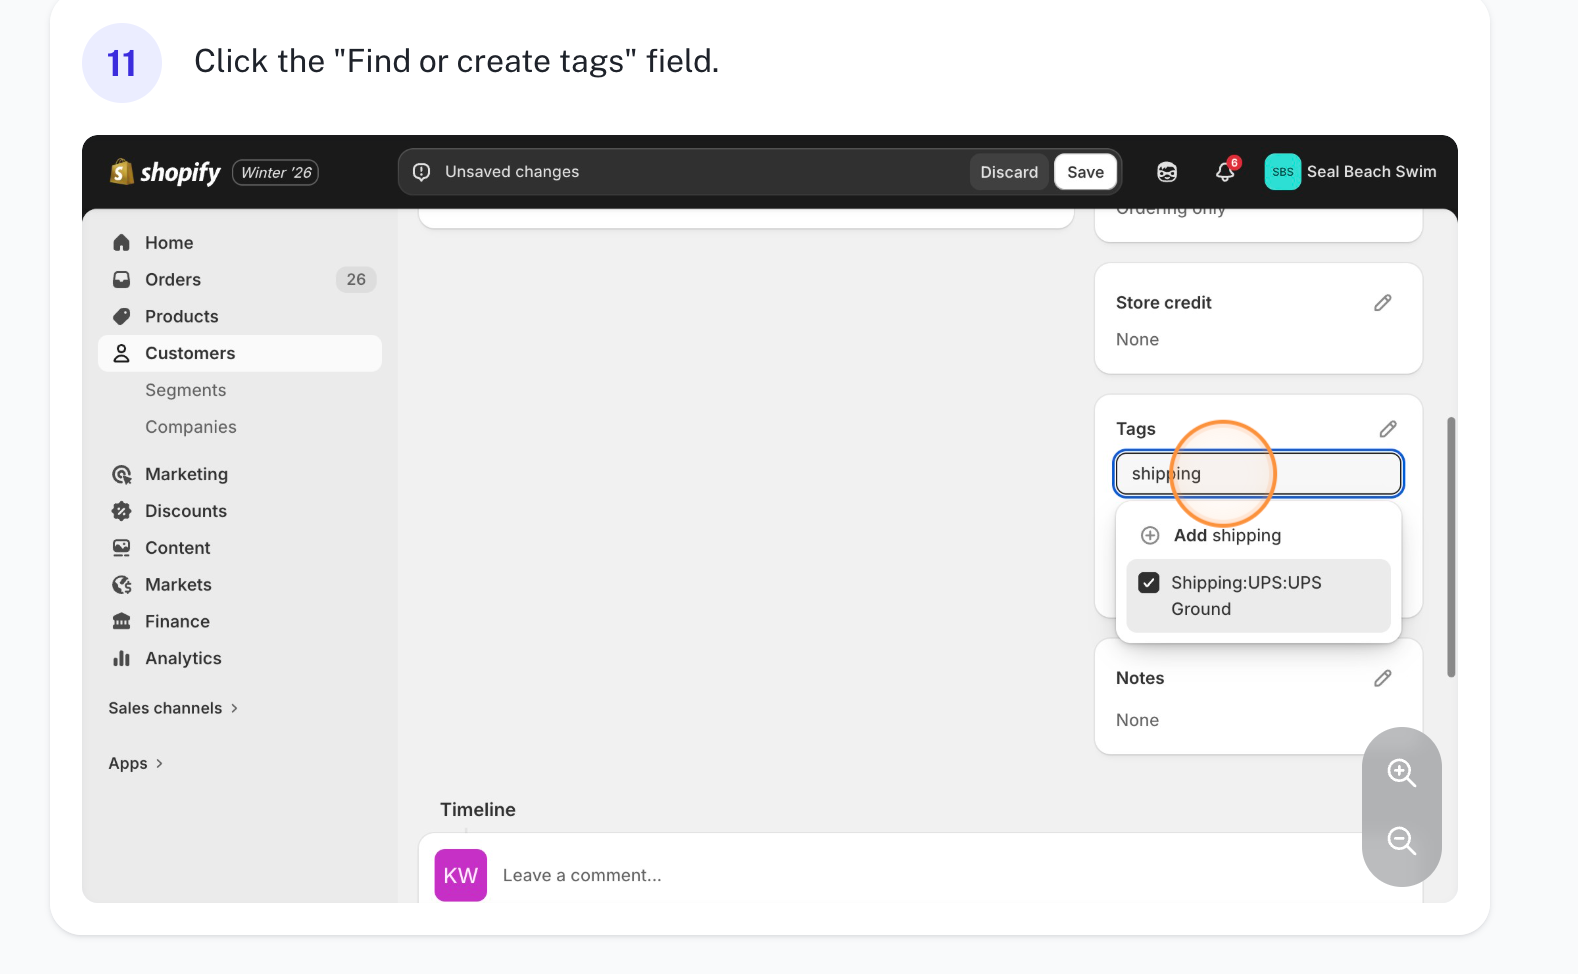Click the page vertical scrollbar
Screen dimensions: 1578x974
(1451, 546)
